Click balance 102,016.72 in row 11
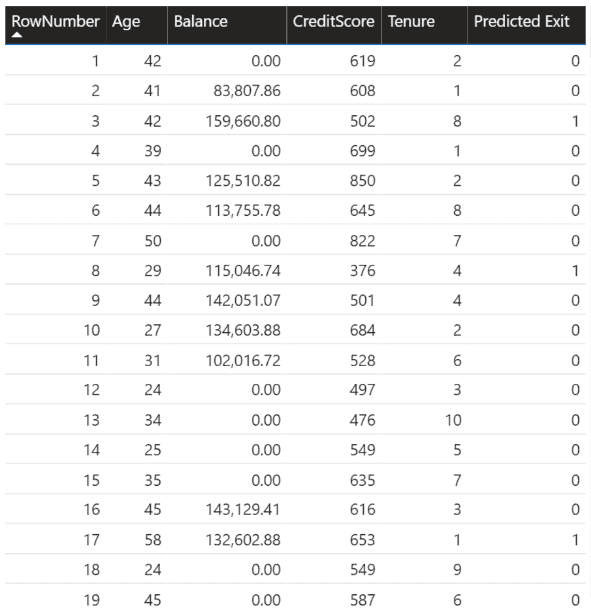Image resolution: width=591 pixels, height=616 pixels. 243,361
